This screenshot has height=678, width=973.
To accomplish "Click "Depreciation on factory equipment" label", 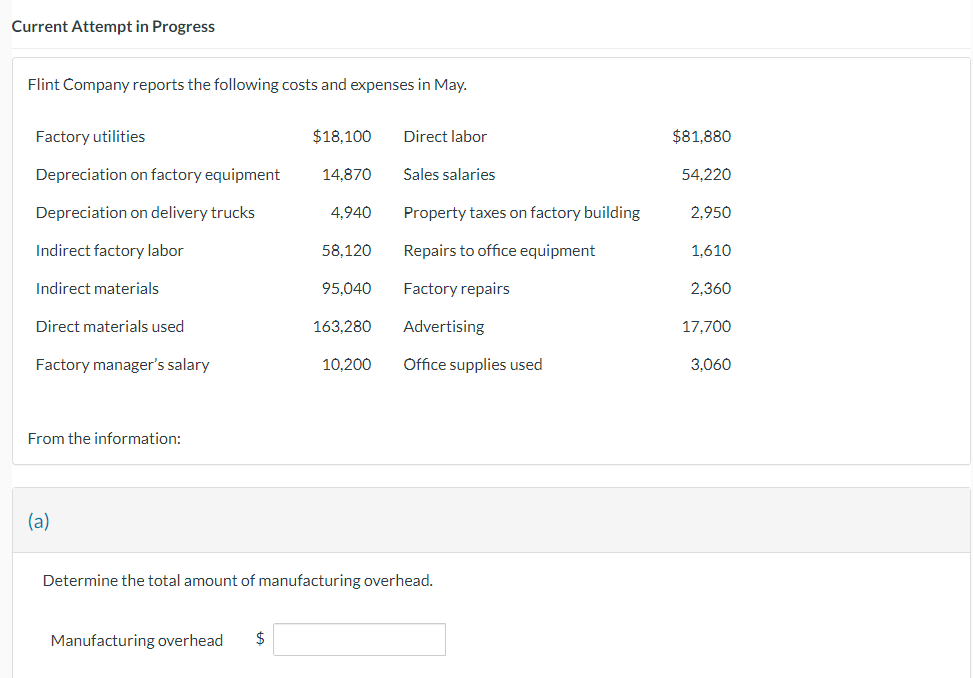I will pyautogui.click(x=158, y=175).
